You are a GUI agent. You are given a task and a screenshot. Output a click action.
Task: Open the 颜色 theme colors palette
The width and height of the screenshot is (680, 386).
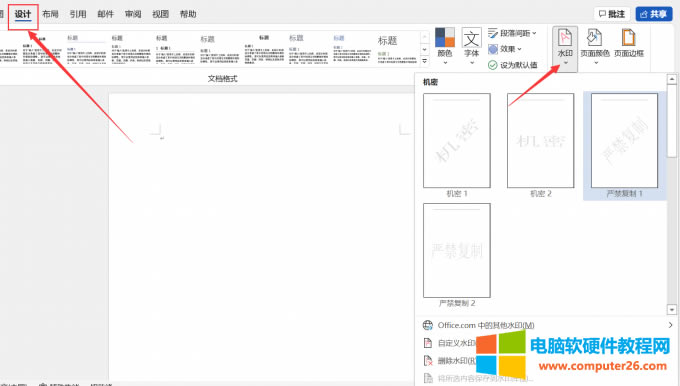coord(445,46)
